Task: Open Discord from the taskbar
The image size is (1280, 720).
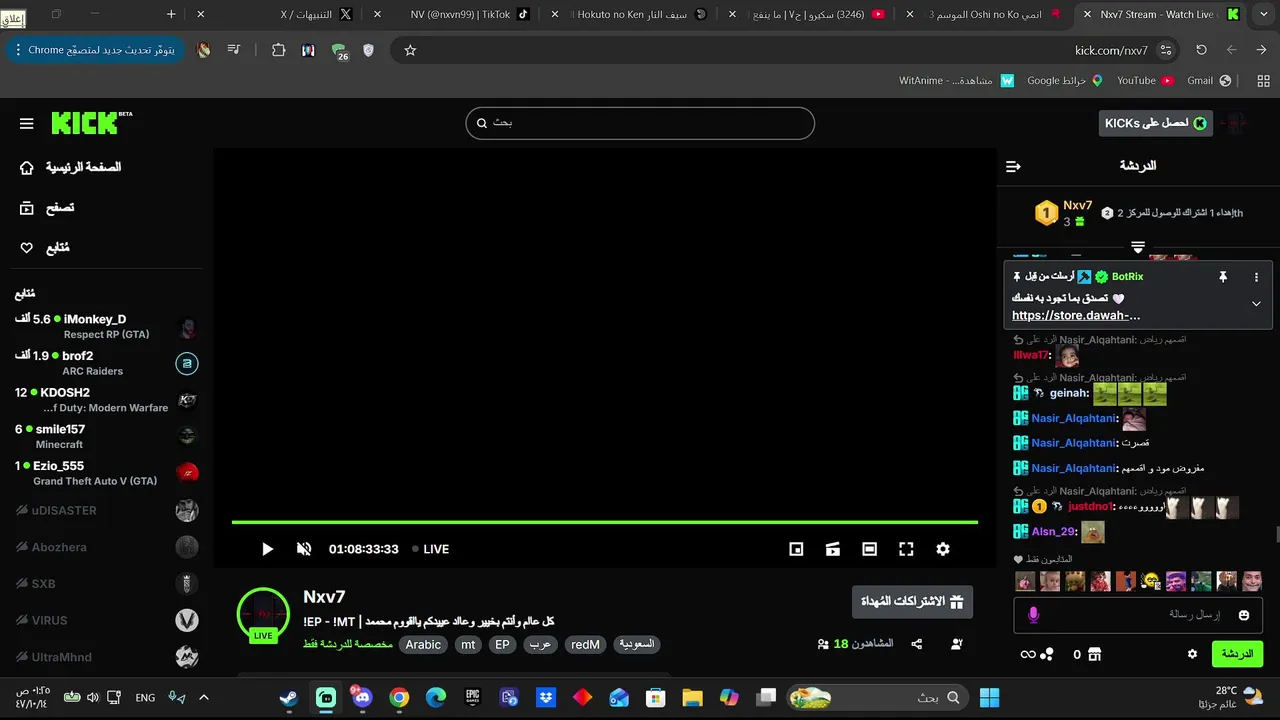Action: click(362, 697)
